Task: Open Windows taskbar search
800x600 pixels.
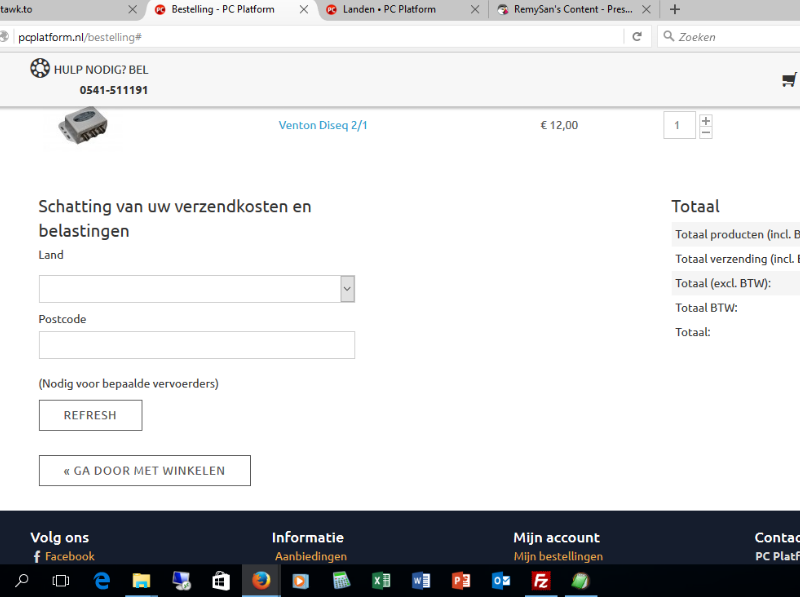Action: point(21,581)
